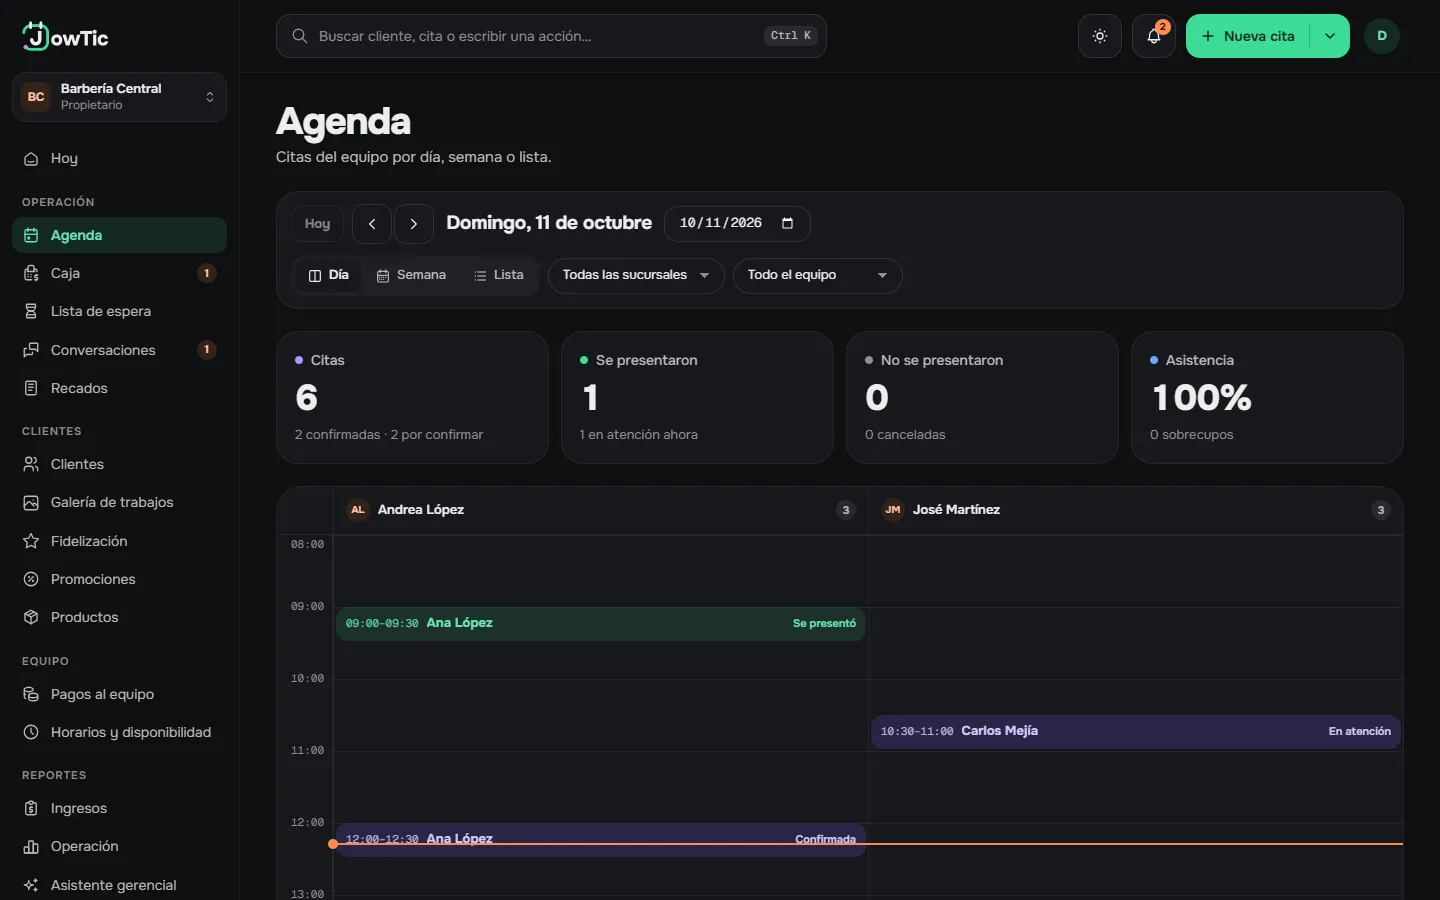The height and width of the screenshot is (900, 1440).
Task: Expand Todas las sucursales dropdown
Action: [636, 275]
